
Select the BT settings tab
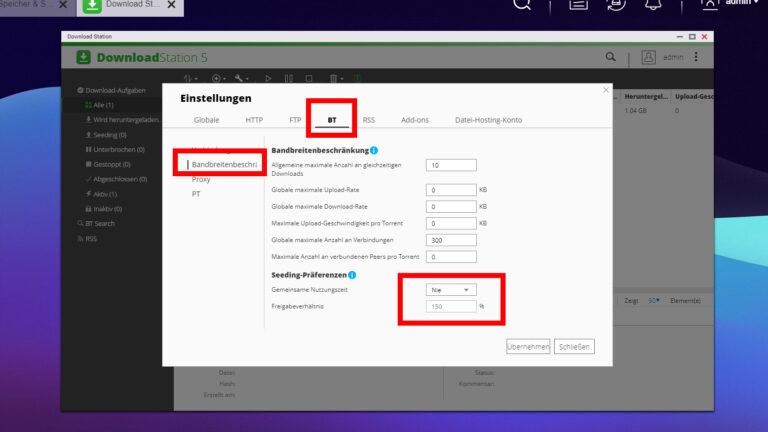tap(332, 120)
